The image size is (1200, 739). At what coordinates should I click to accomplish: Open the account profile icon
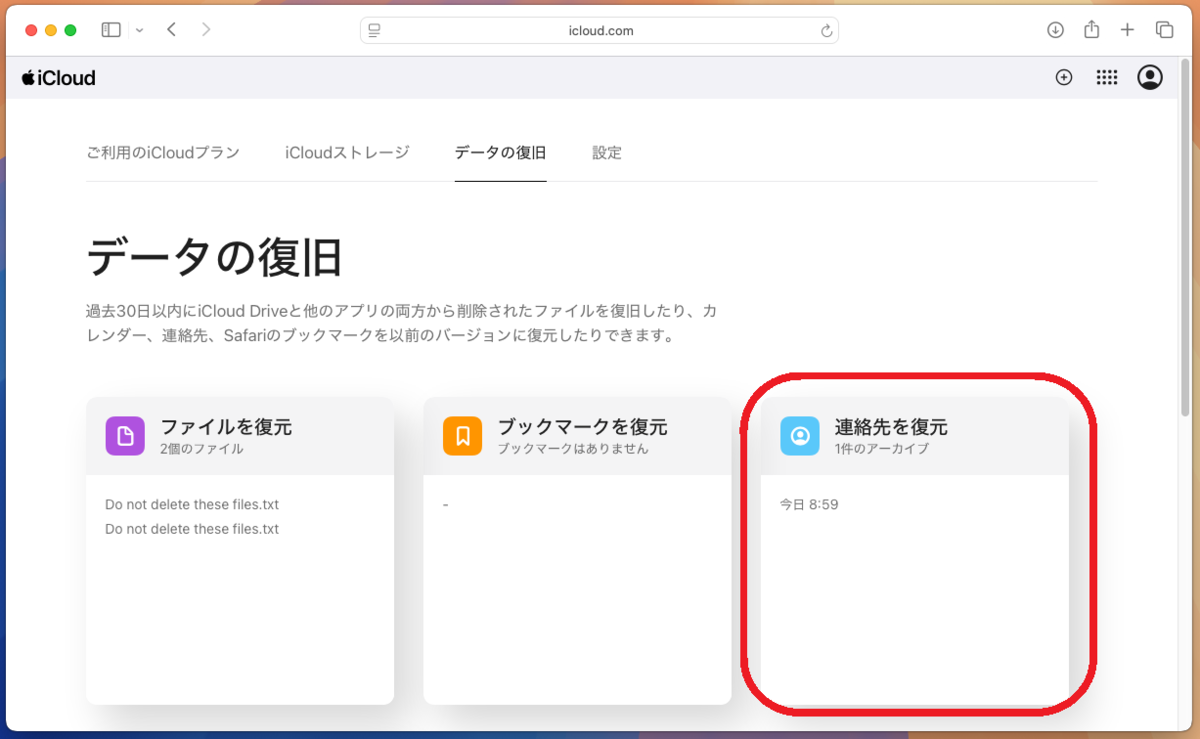pos(1150,78)
